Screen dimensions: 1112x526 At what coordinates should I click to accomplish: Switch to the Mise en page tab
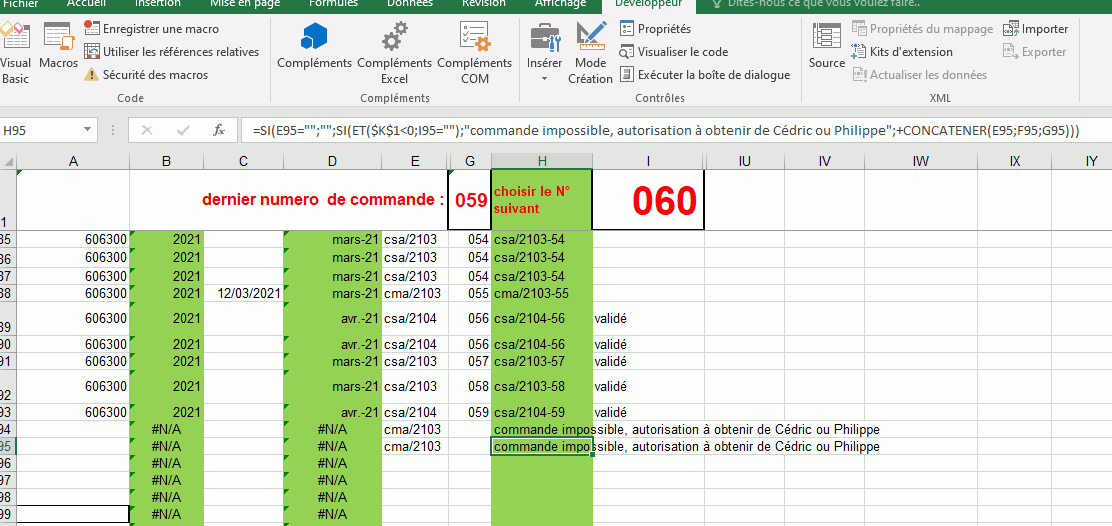(x=245, y=4)
